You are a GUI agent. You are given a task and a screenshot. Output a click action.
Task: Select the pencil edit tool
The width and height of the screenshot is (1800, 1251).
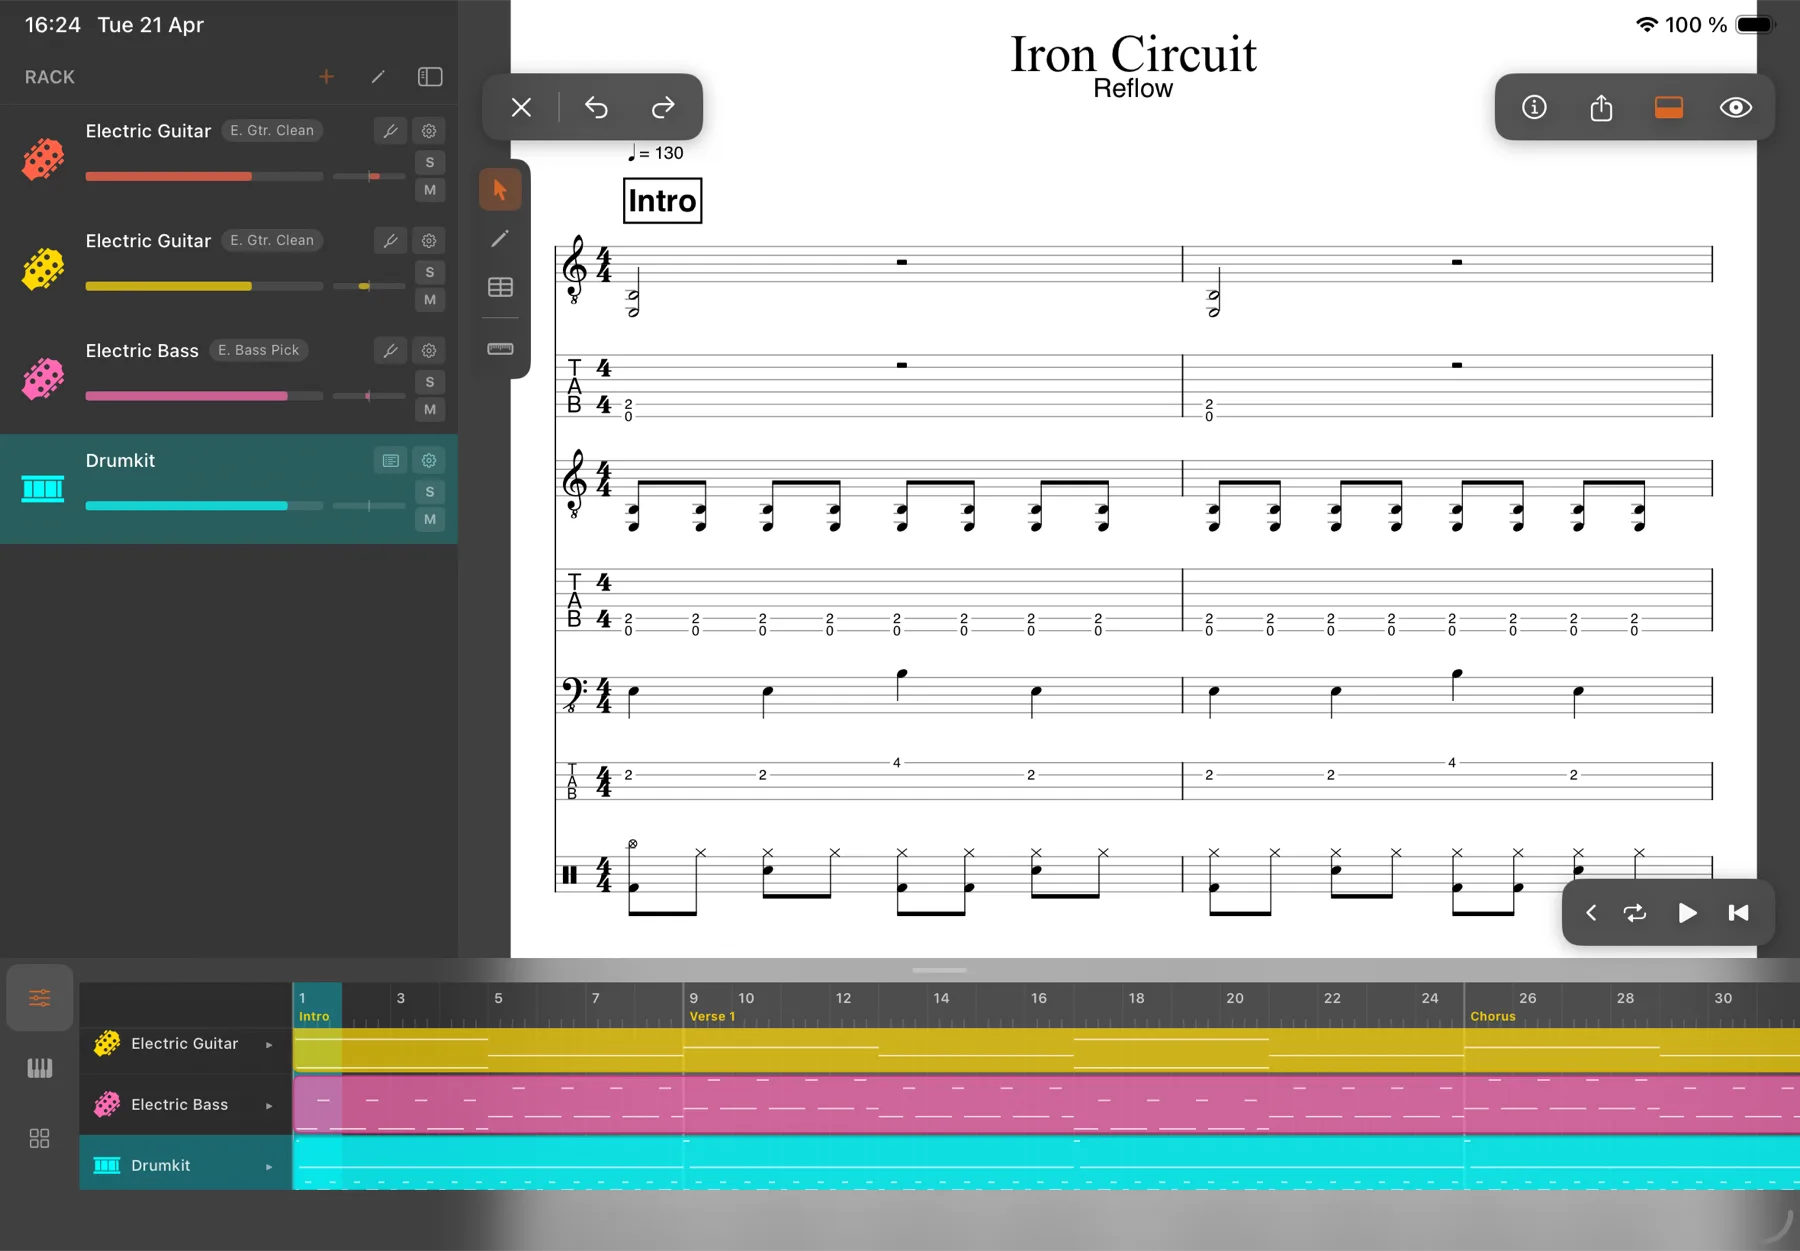(500, 239)
